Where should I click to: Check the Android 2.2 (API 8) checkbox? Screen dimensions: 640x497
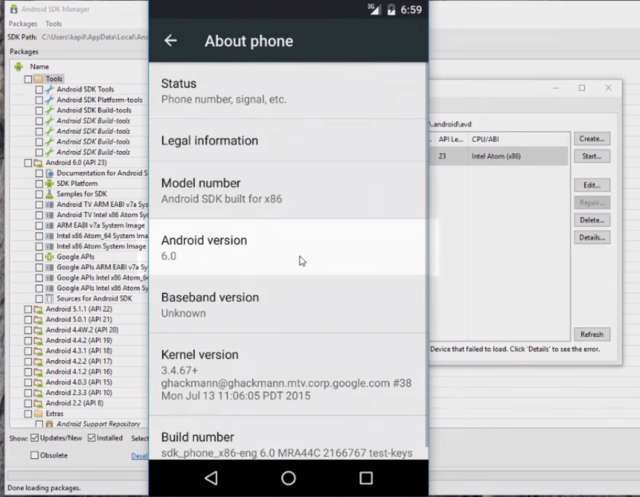[28, 403]
